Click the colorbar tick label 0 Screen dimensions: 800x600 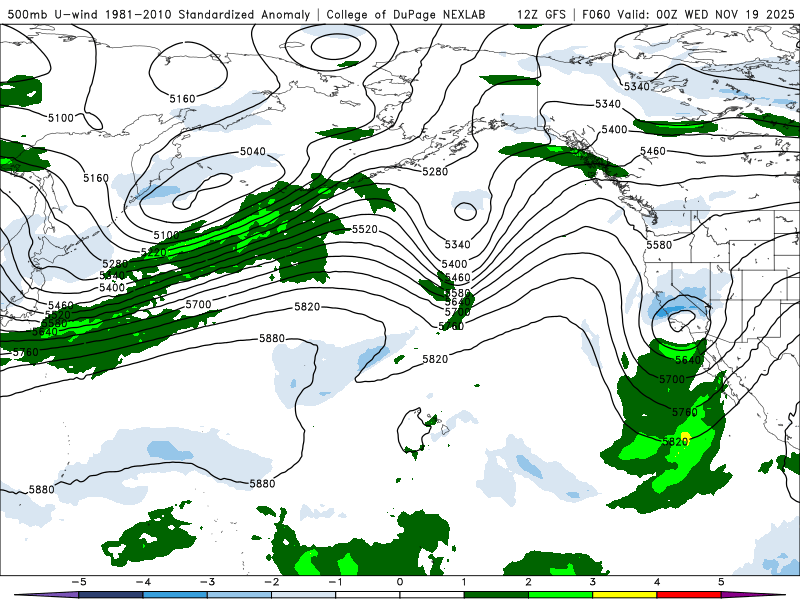tap(400, 582)
